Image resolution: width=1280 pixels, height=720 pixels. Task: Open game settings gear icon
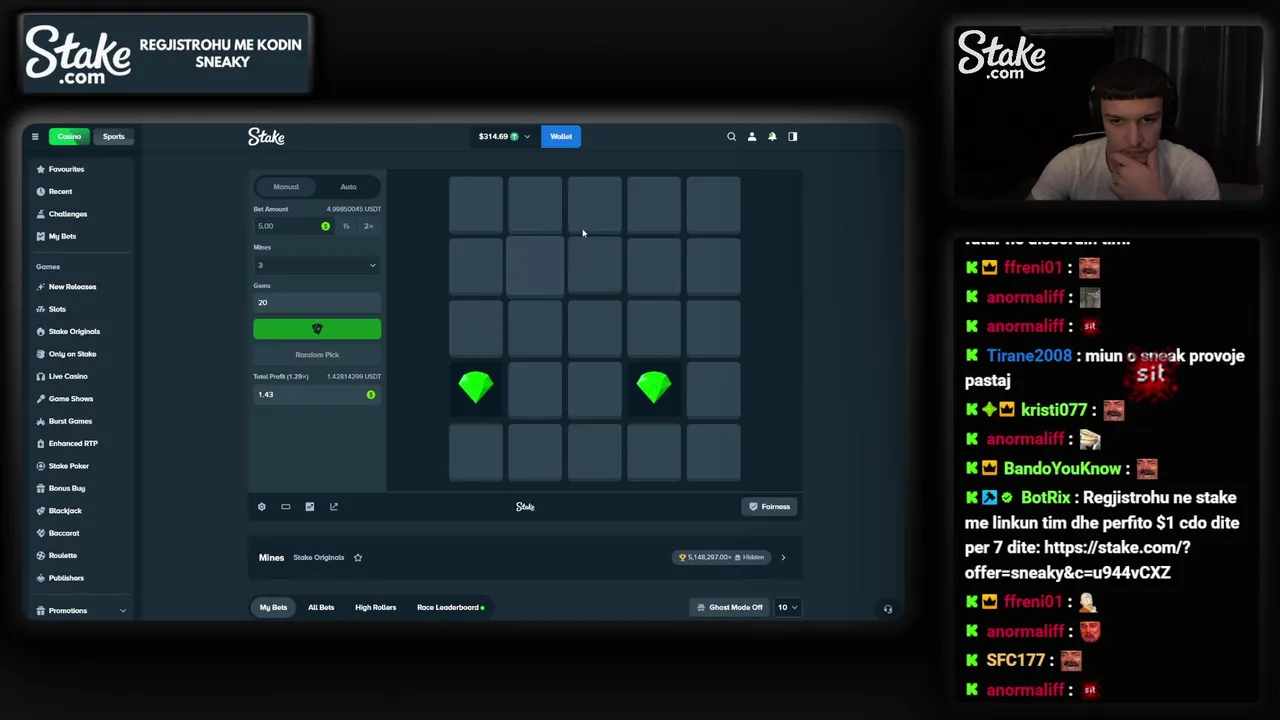click(x=262, y=506)
